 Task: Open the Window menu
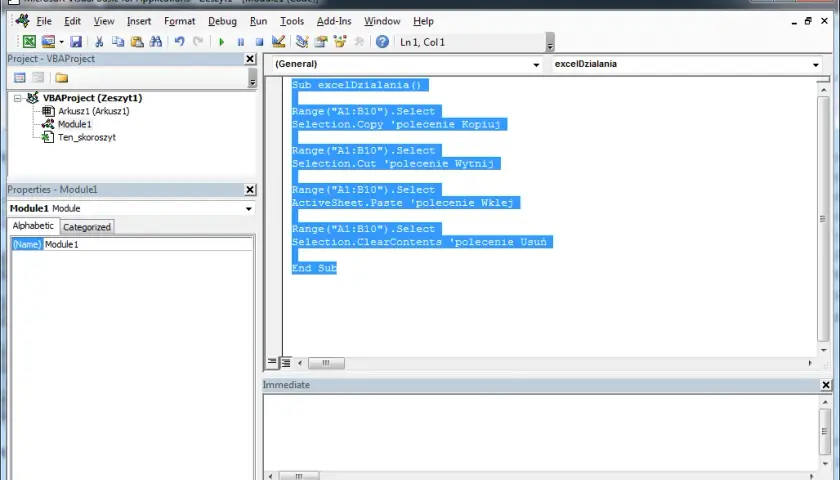[382, 21]
